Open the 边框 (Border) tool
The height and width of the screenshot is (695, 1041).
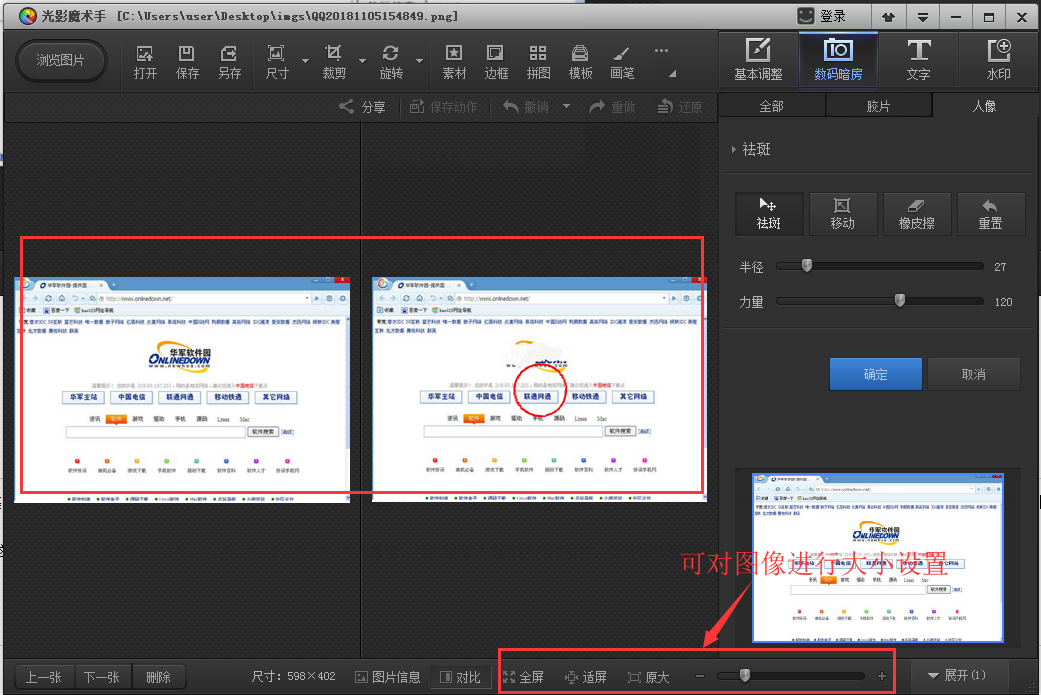pyautogui.click(x=496, y=61)
